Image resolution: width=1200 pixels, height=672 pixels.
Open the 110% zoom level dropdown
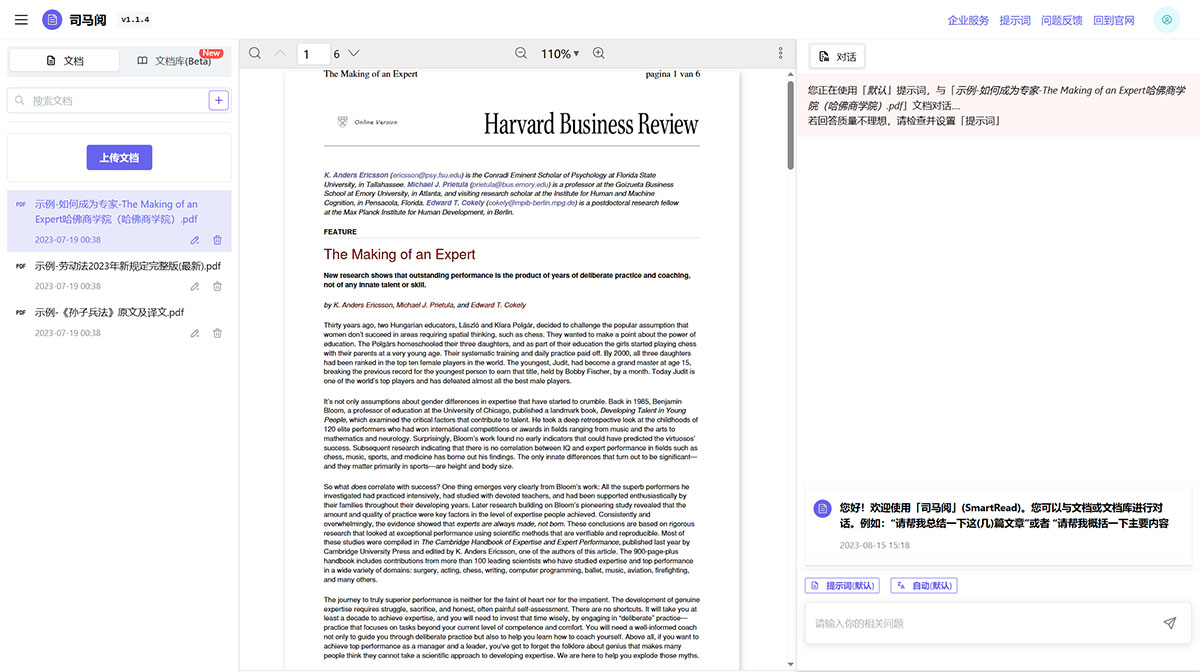(559, 53)
